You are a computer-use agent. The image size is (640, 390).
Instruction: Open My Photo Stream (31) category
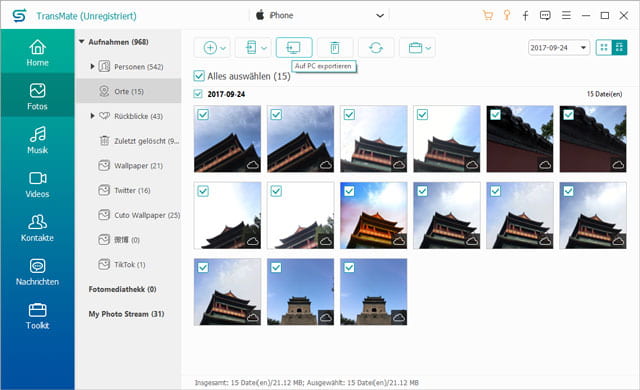click(x=127, y=314)
